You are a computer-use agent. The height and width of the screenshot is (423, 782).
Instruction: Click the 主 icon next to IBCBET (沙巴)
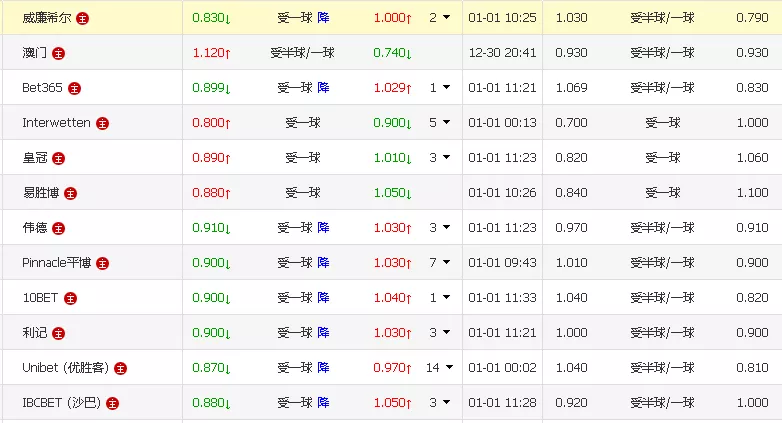(x=112, y=403)
